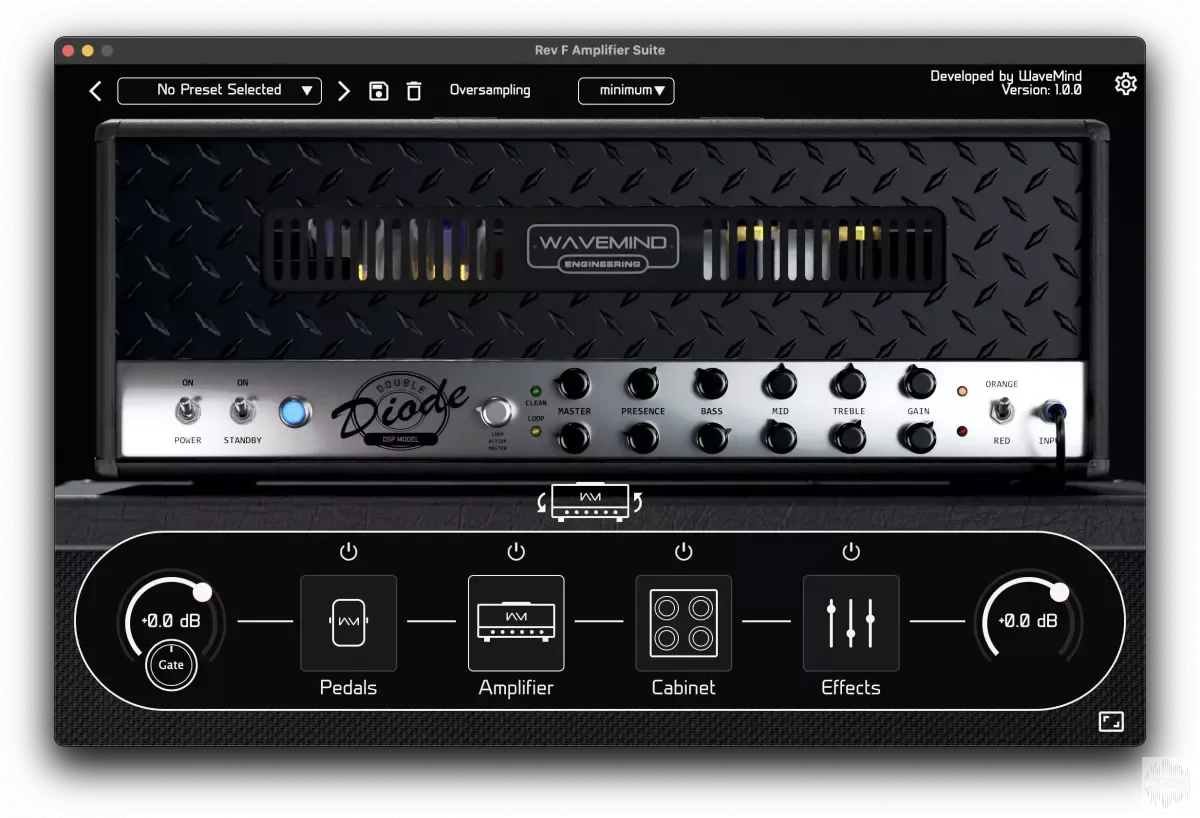The height and width of the screenshot is (818, 1200).
Task: Click the Developed by WaveMind text
Action: click(x=1006, y=76)
